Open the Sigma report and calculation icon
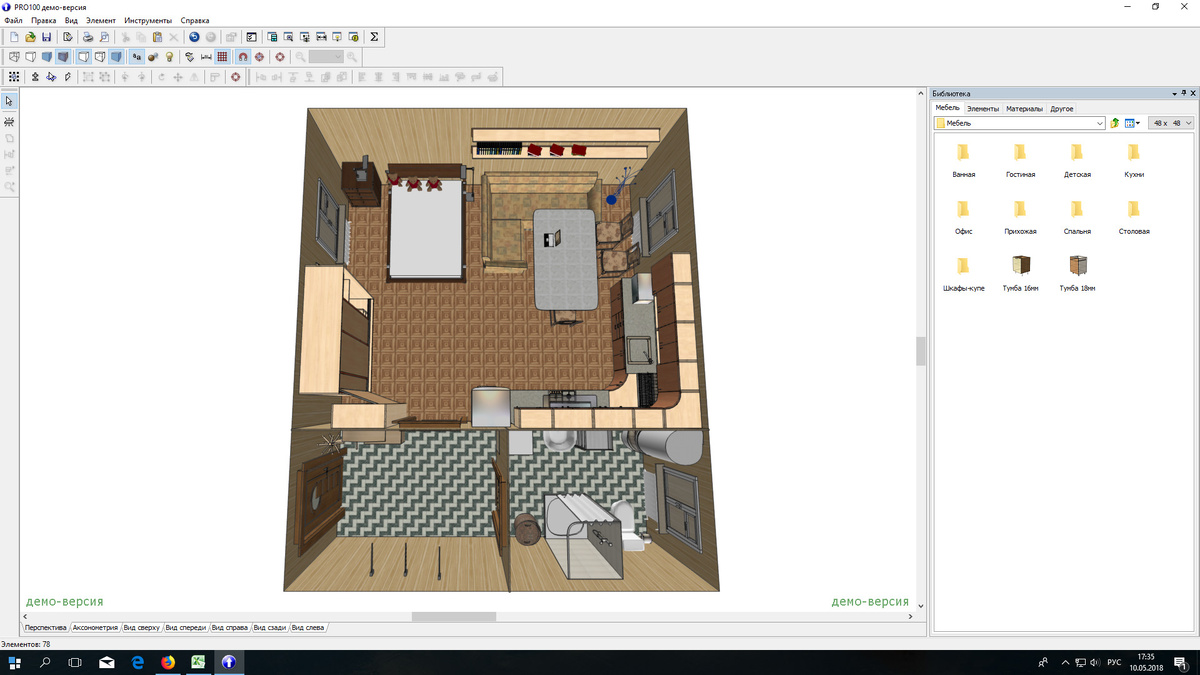 coord(374,37)
